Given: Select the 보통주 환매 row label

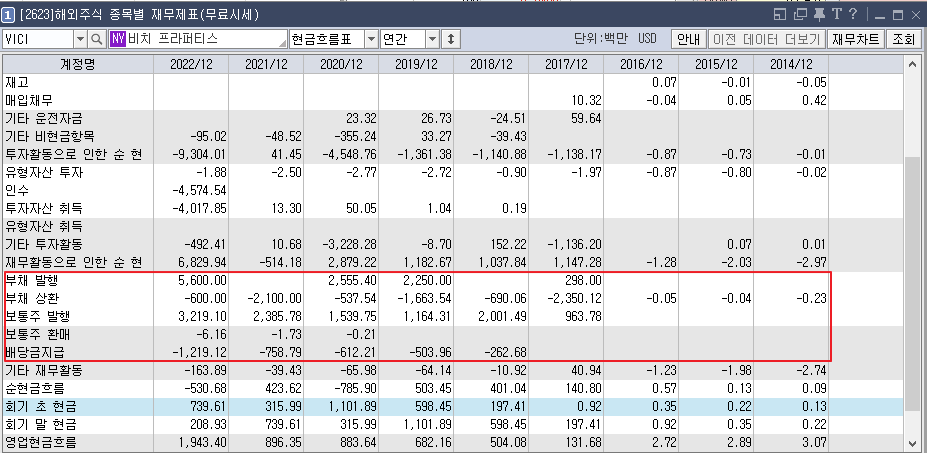Looking at the screenshot, I should coord(38,334).
